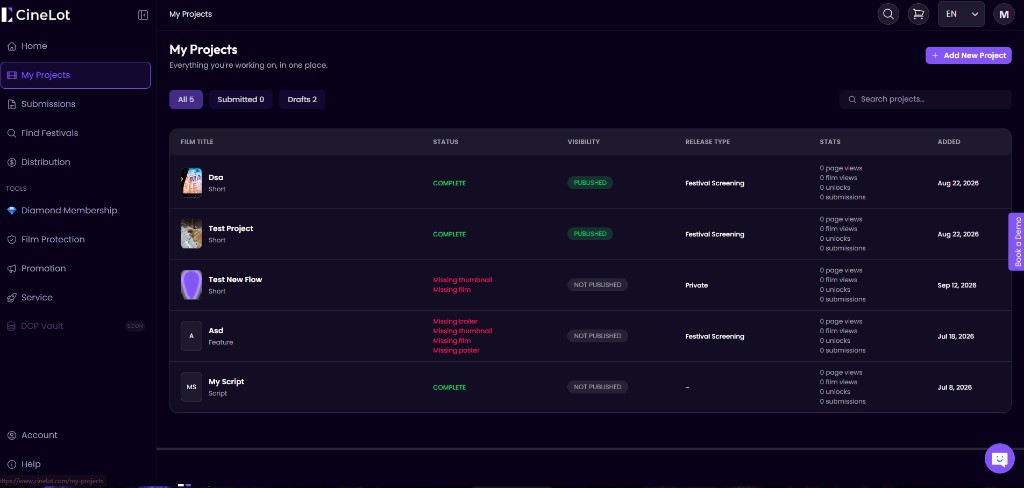
Task: Collapse the sidebar with the panel icon
Action: (x=143, y=15)
